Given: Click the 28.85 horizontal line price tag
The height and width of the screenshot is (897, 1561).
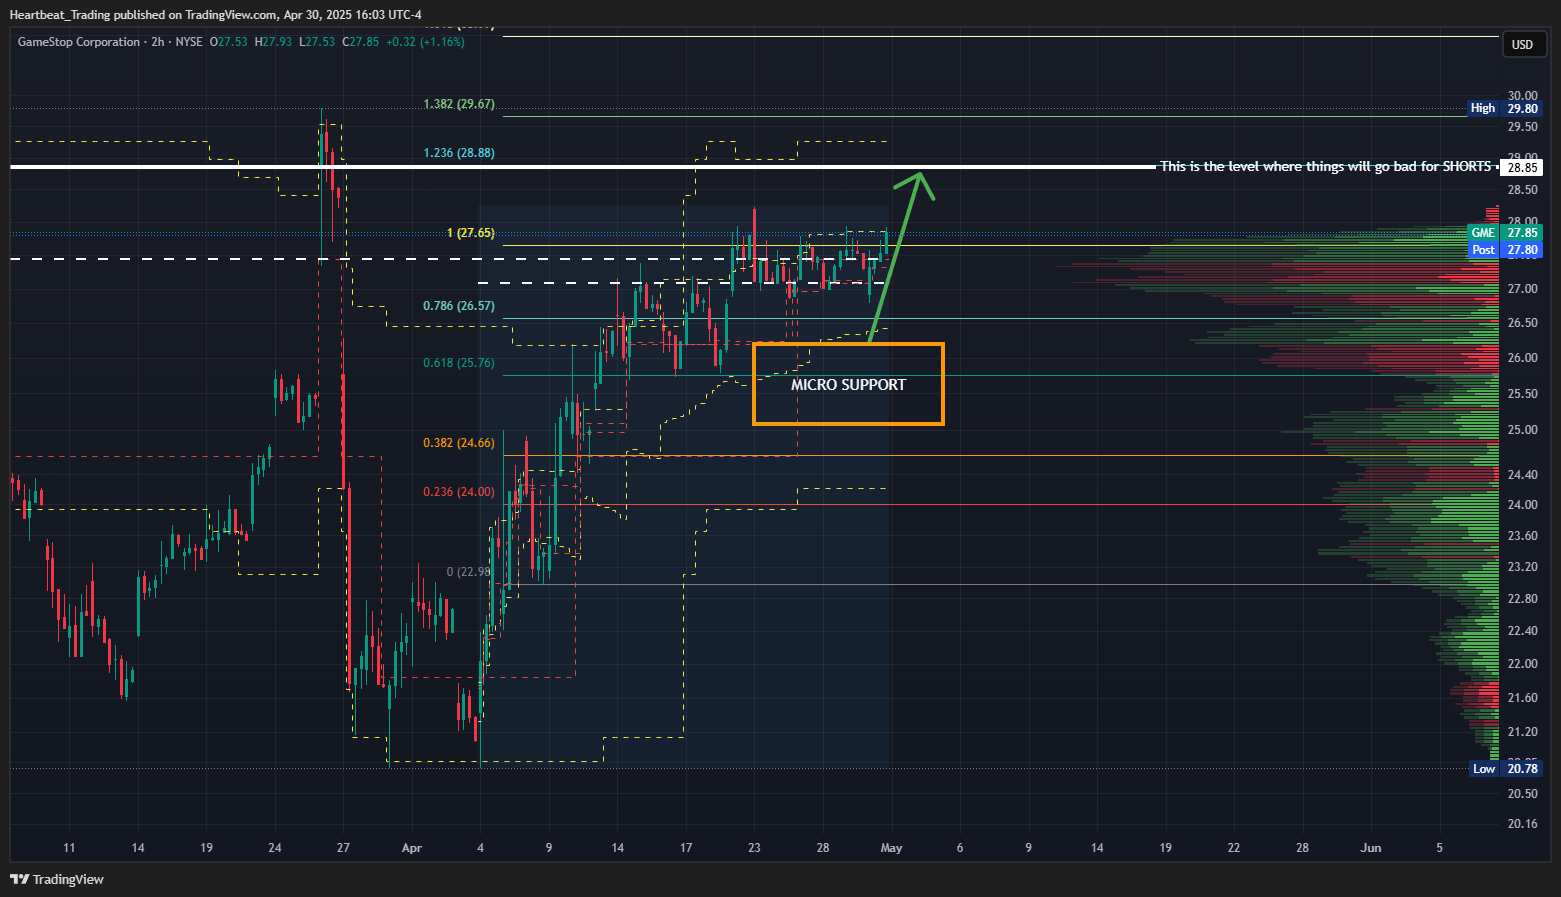Looking at the screenshot, I should 1522,168.
